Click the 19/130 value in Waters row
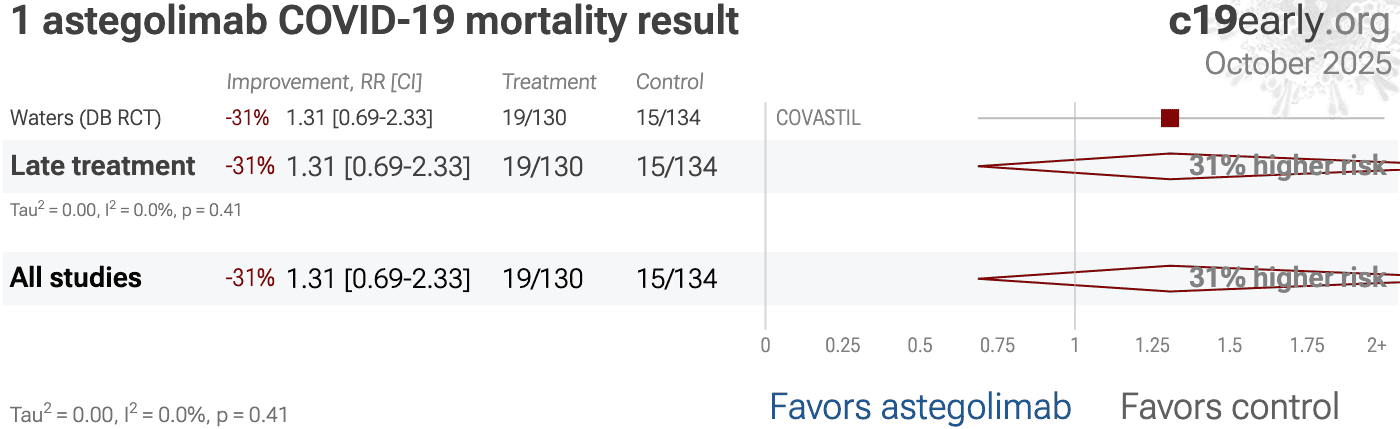The width and height of the screenshot is (1400, 429). point(534,118)
